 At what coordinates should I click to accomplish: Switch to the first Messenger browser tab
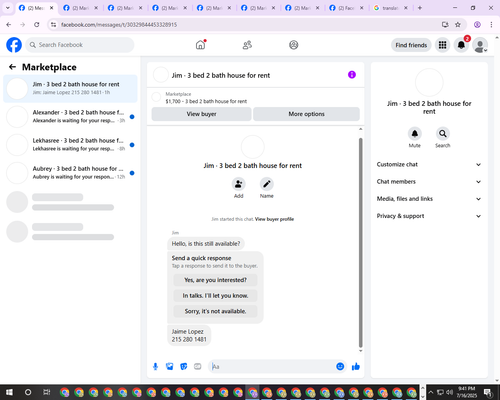[x=36, y=8]
